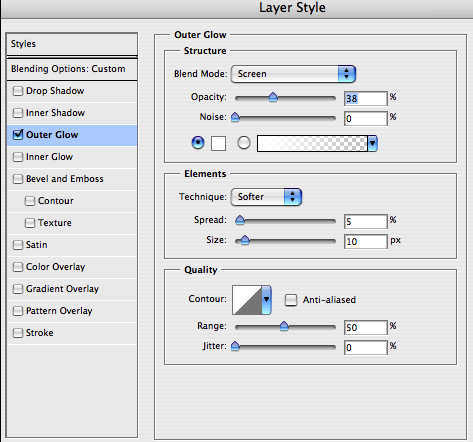Select Bevel and Emboss style row
Image resolution: width=473 pixels, height=442 pixels.
coord(72,179)
